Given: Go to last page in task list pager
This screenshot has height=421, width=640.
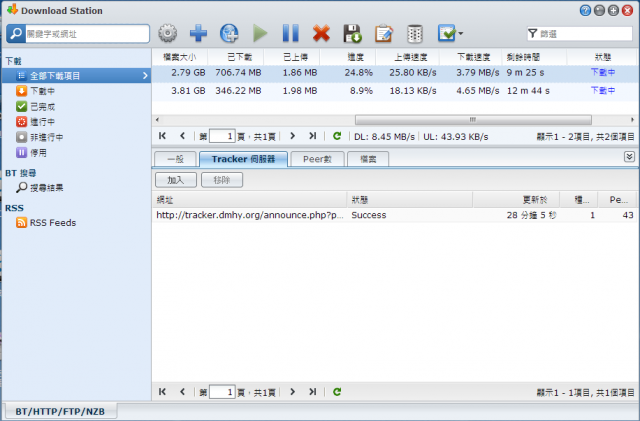Looking at the screenshot, I should pyautogui.click(x=313, y=136).
